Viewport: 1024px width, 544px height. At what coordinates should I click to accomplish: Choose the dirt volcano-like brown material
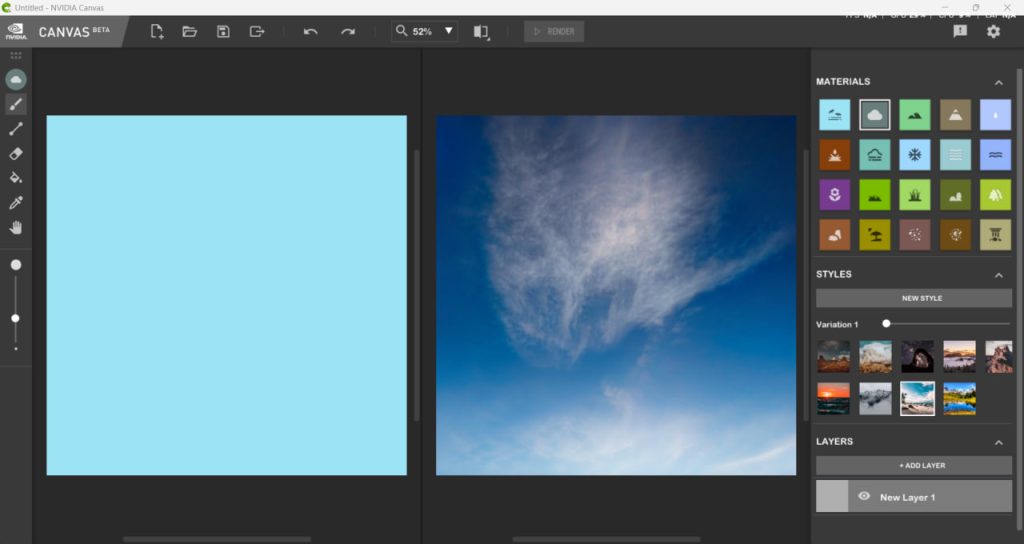pos(835,155)
